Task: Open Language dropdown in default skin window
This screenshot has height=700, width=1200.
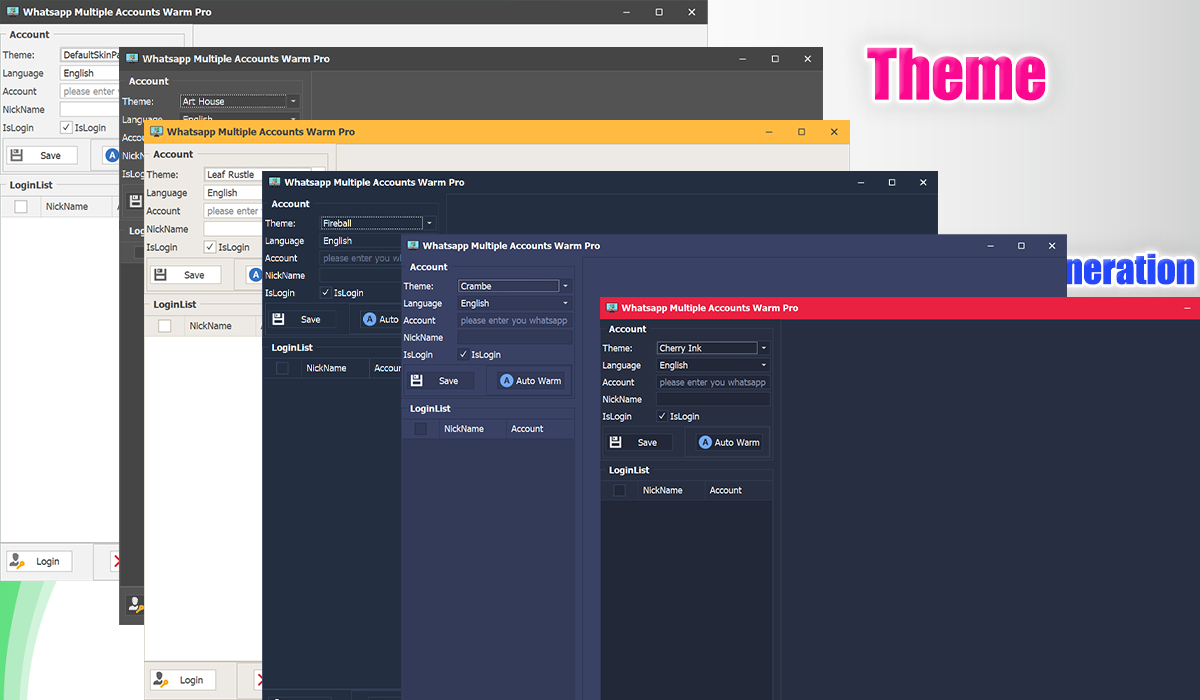Action: coord(89,73)
